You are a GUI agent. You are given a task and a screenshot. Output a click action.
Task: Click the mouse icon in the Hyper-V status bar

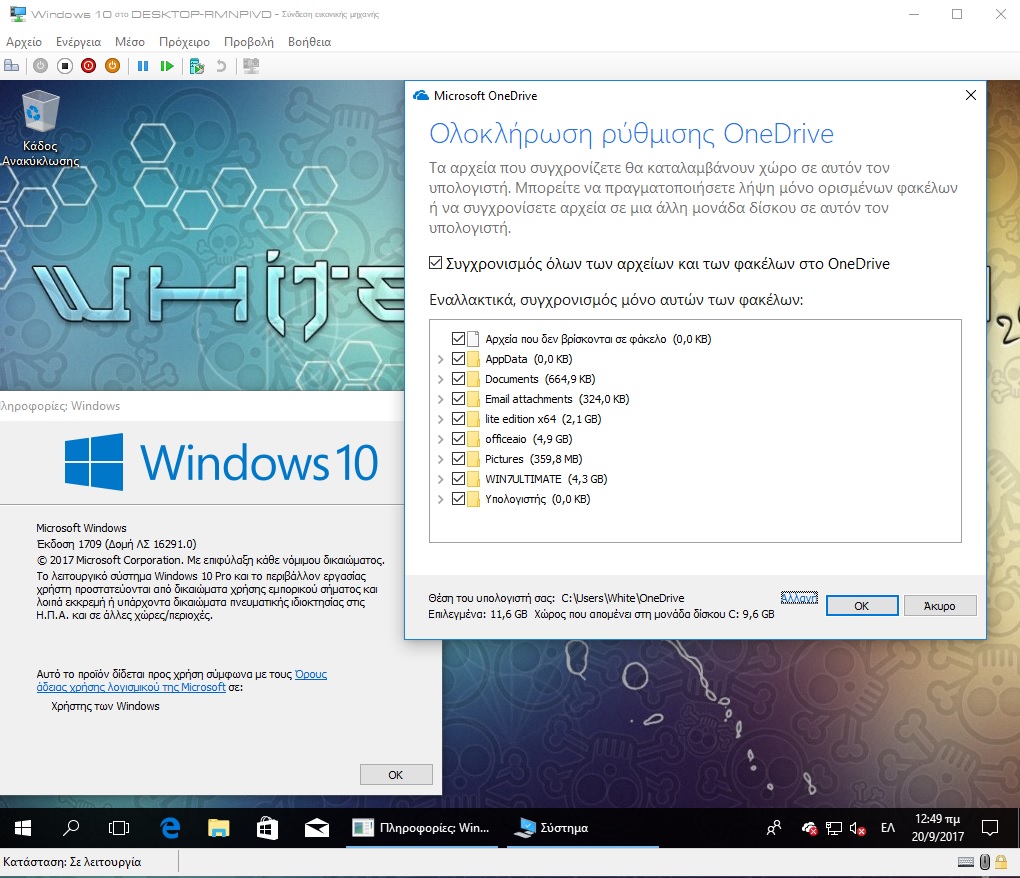985,862
